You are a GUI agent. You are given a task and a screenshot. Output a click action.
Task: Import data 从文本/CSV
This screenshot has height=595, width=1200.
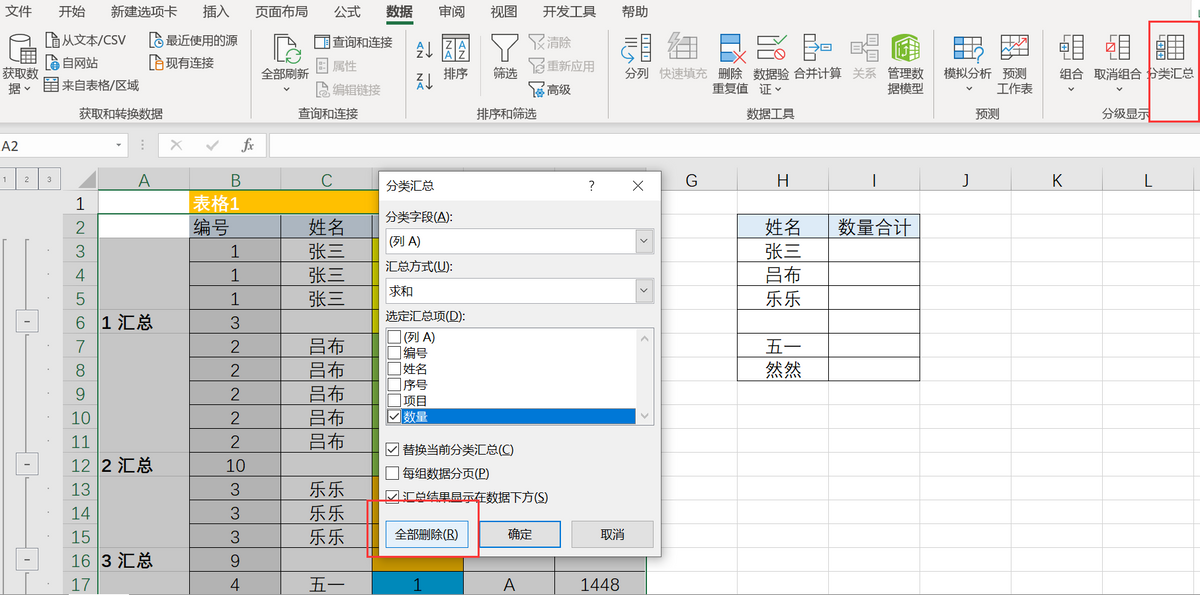(86, 40)
